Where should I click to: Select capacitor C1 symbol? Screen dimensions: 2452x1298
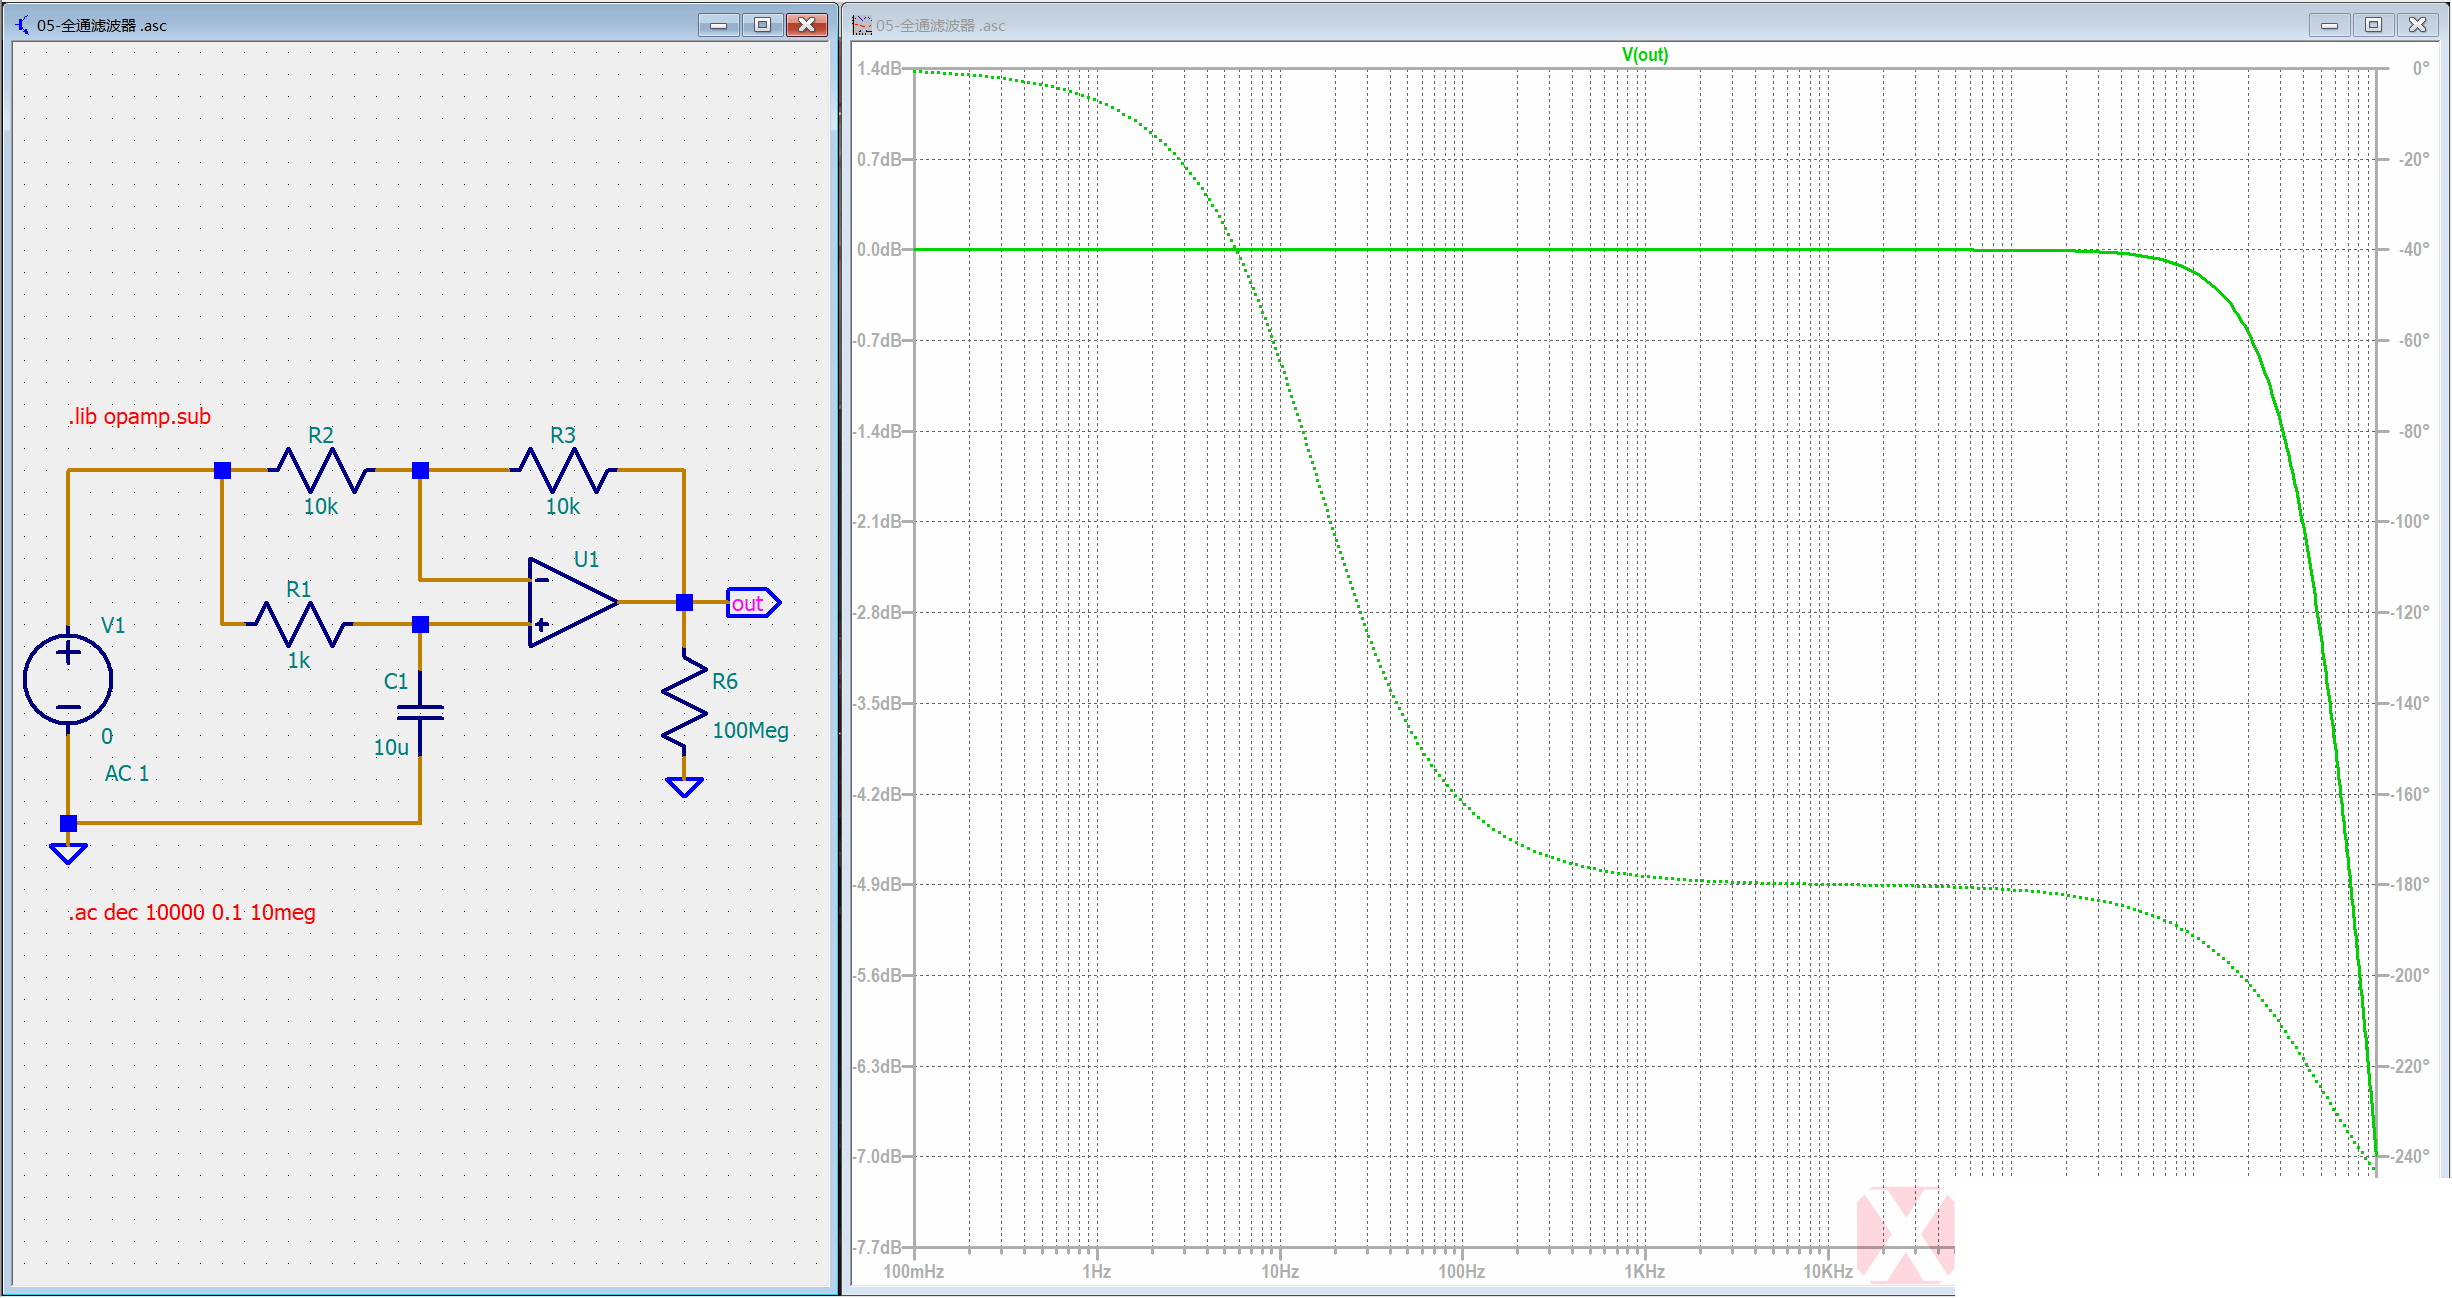tap(420, 712)
